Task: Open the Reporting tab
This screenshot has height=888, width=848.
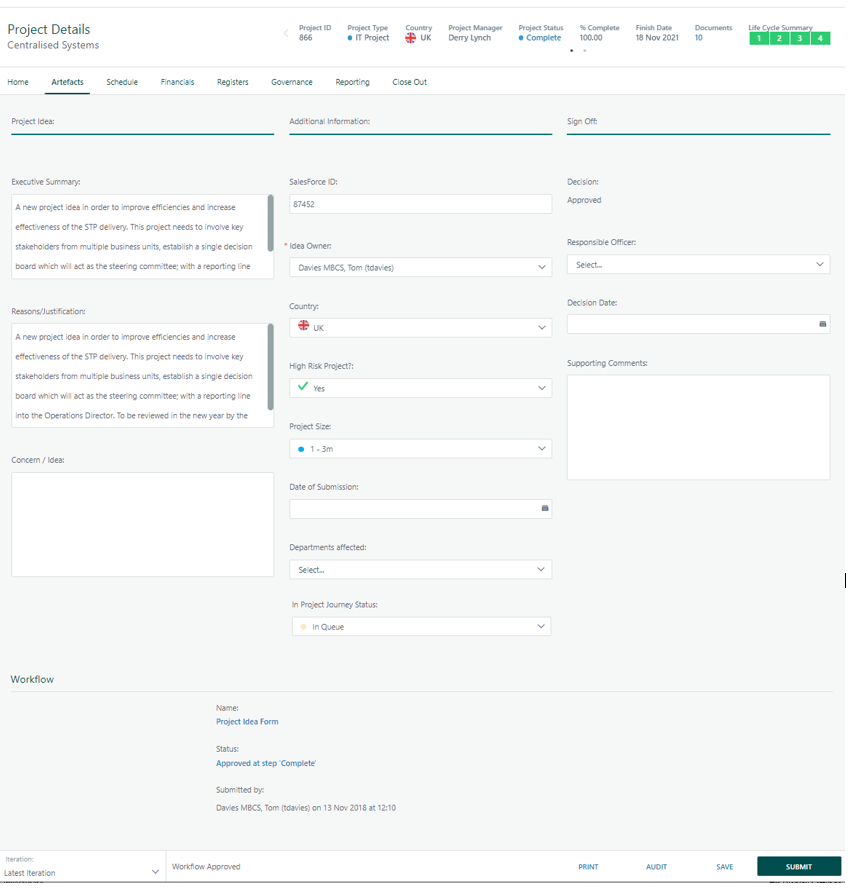Action: 352,82
